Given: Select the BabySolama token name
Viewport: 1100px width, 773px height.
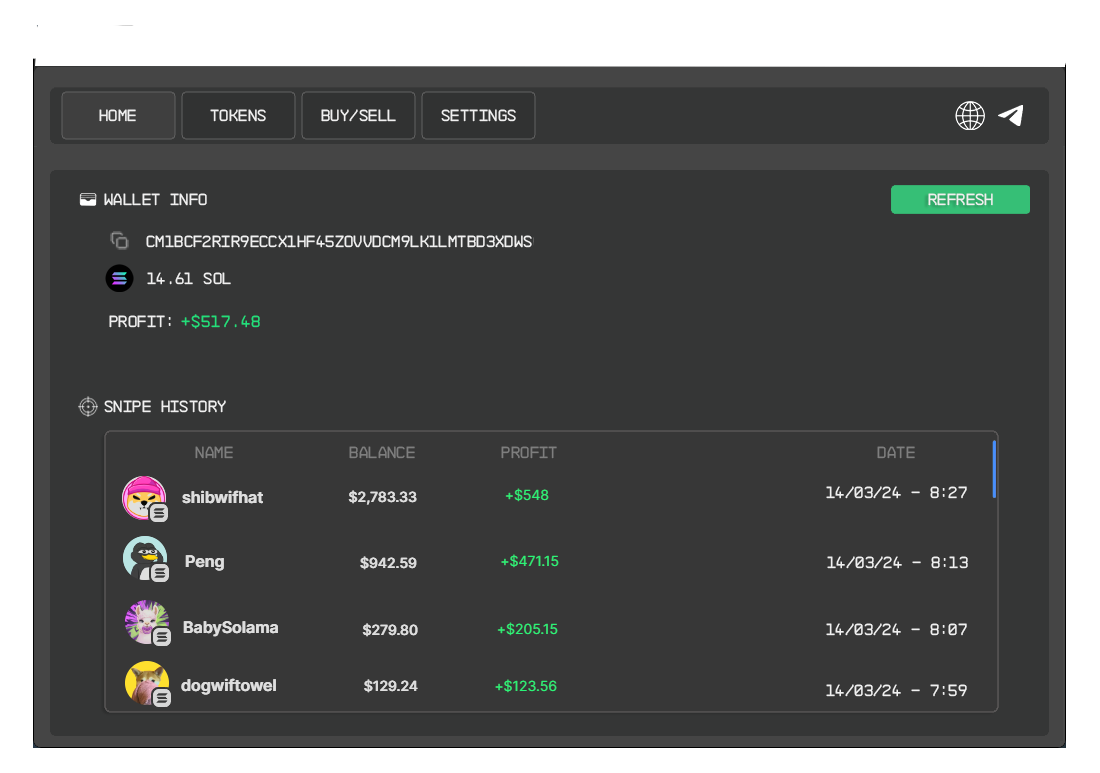Looking at the screenshot, I should tap(230, 627).
